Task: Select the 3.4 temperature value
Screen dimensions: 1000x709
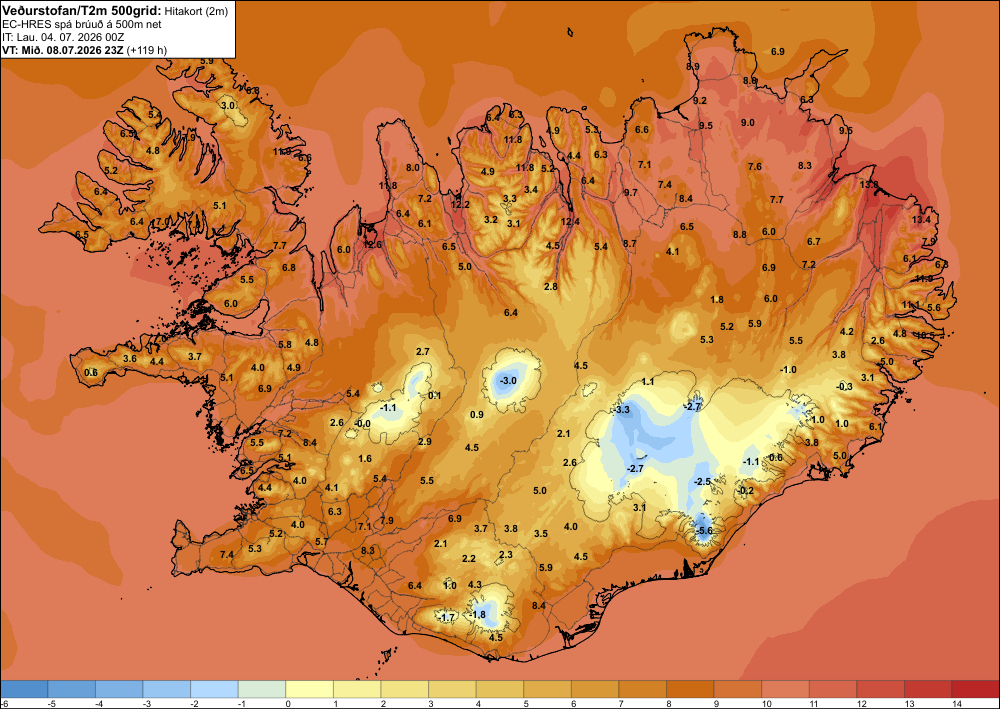Action: tap(531, 190)
